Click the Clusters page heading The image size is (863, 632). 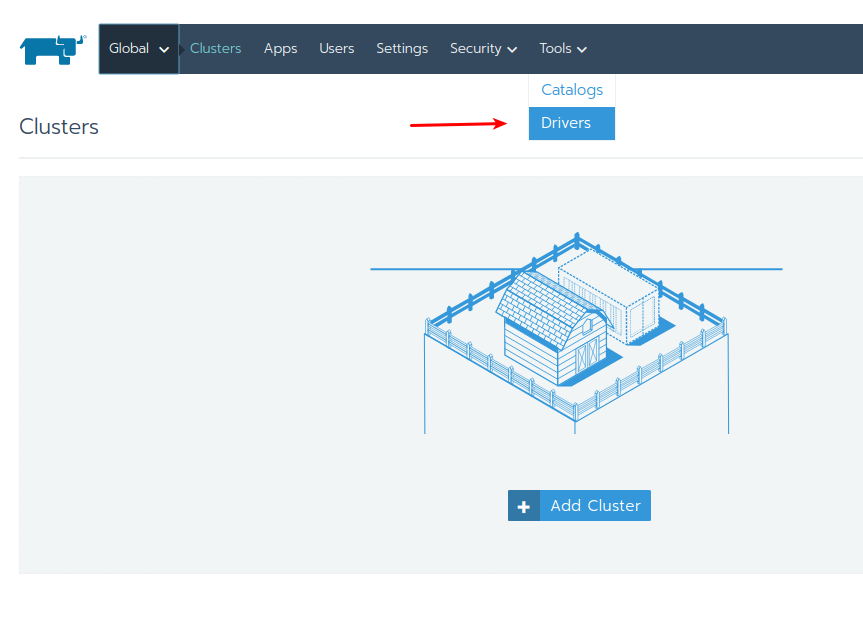tap(58, 126)
